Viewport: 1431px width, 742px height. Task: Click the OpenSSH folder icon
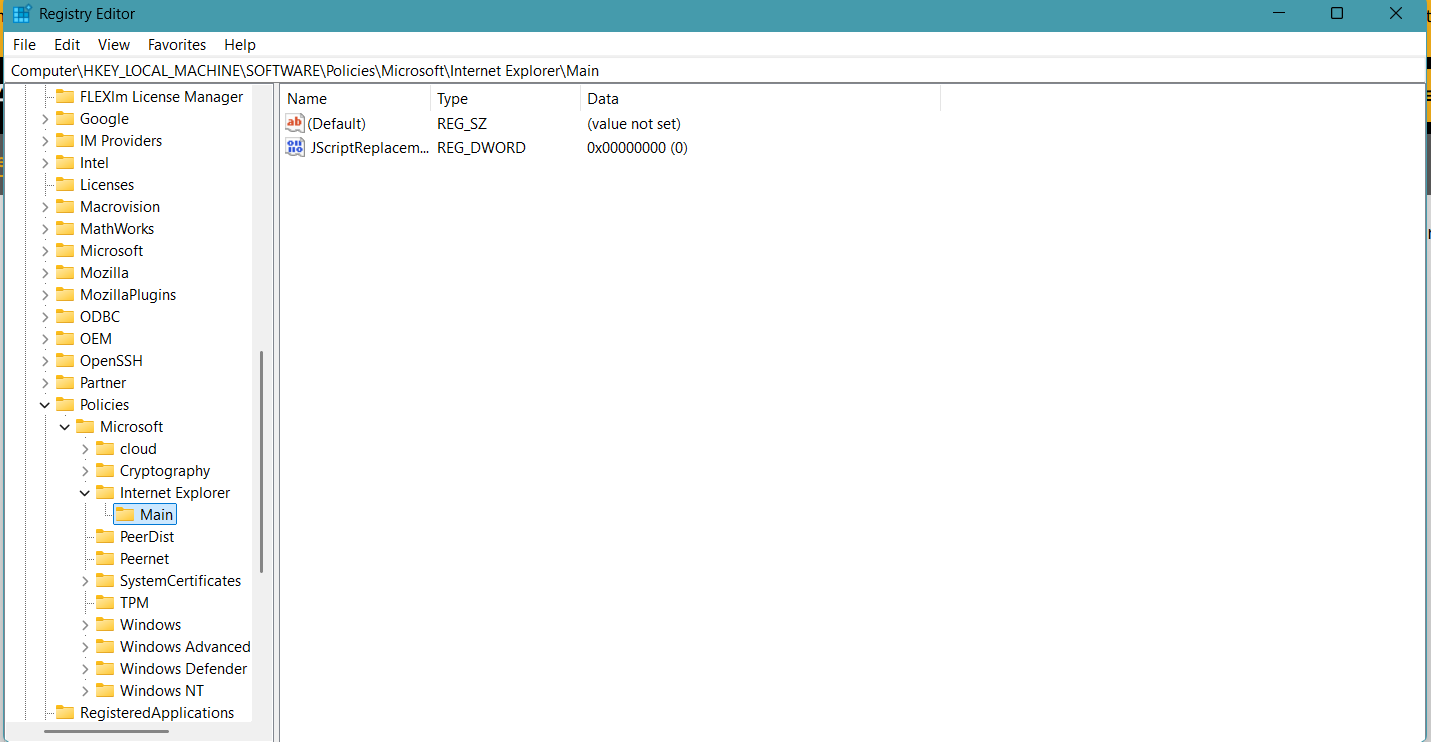pos(65,361)
